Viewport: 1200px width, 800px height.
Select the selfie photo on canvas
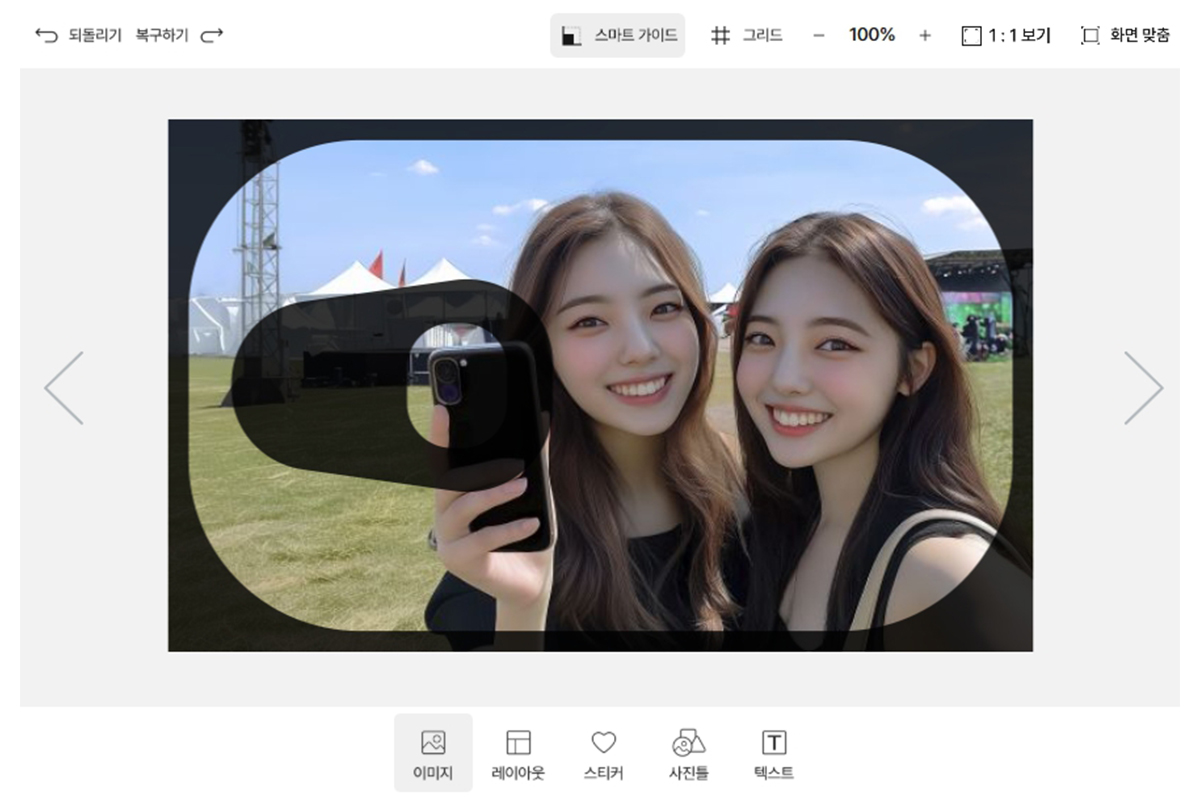pos(600,386)
